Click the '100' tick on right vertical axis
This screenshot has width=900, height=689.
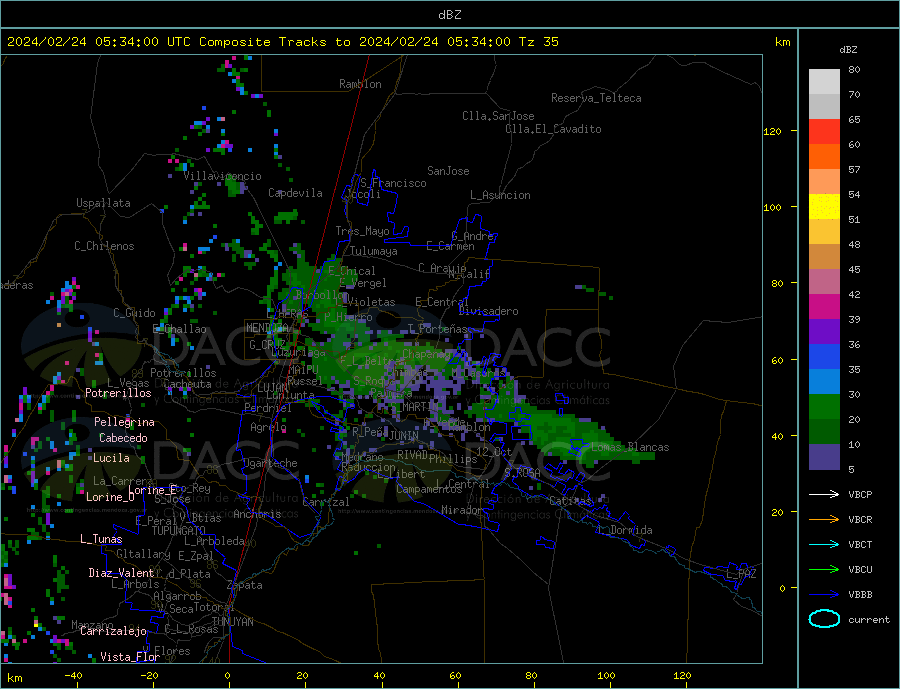point(772,207)
